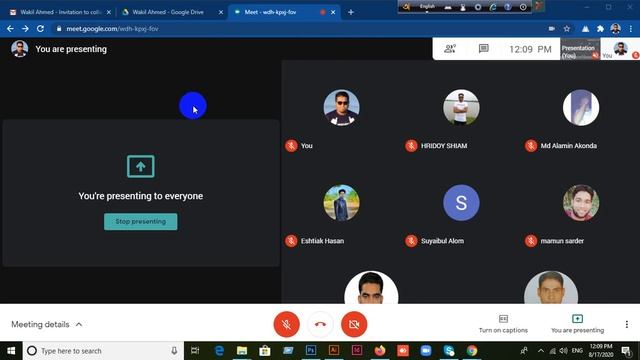Open the notification center icon
This screenshot has height=360, width=640.
tap(626, 351)
